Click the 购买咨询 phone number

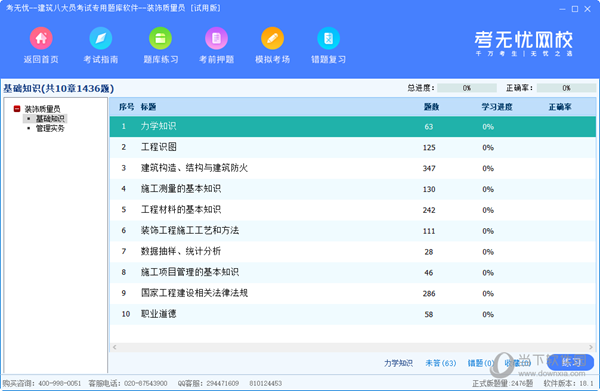pyautogui.click(x=60, y=383)
